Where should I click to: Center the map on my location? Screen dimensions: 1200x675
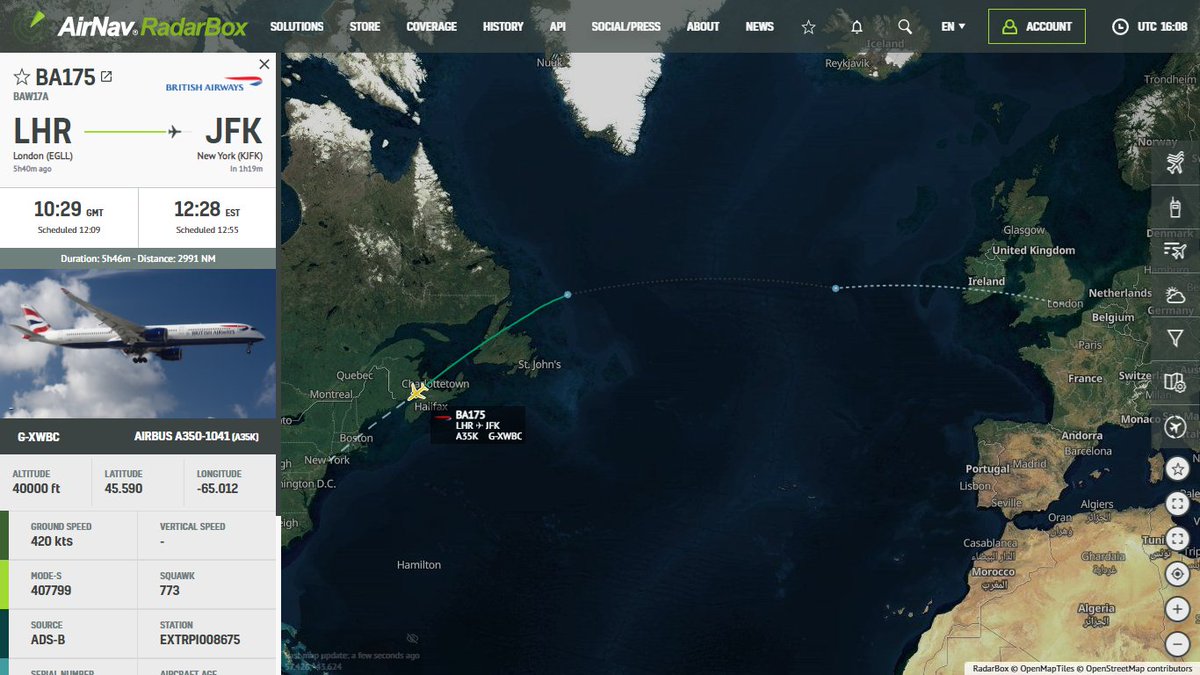coord(1178,574)
